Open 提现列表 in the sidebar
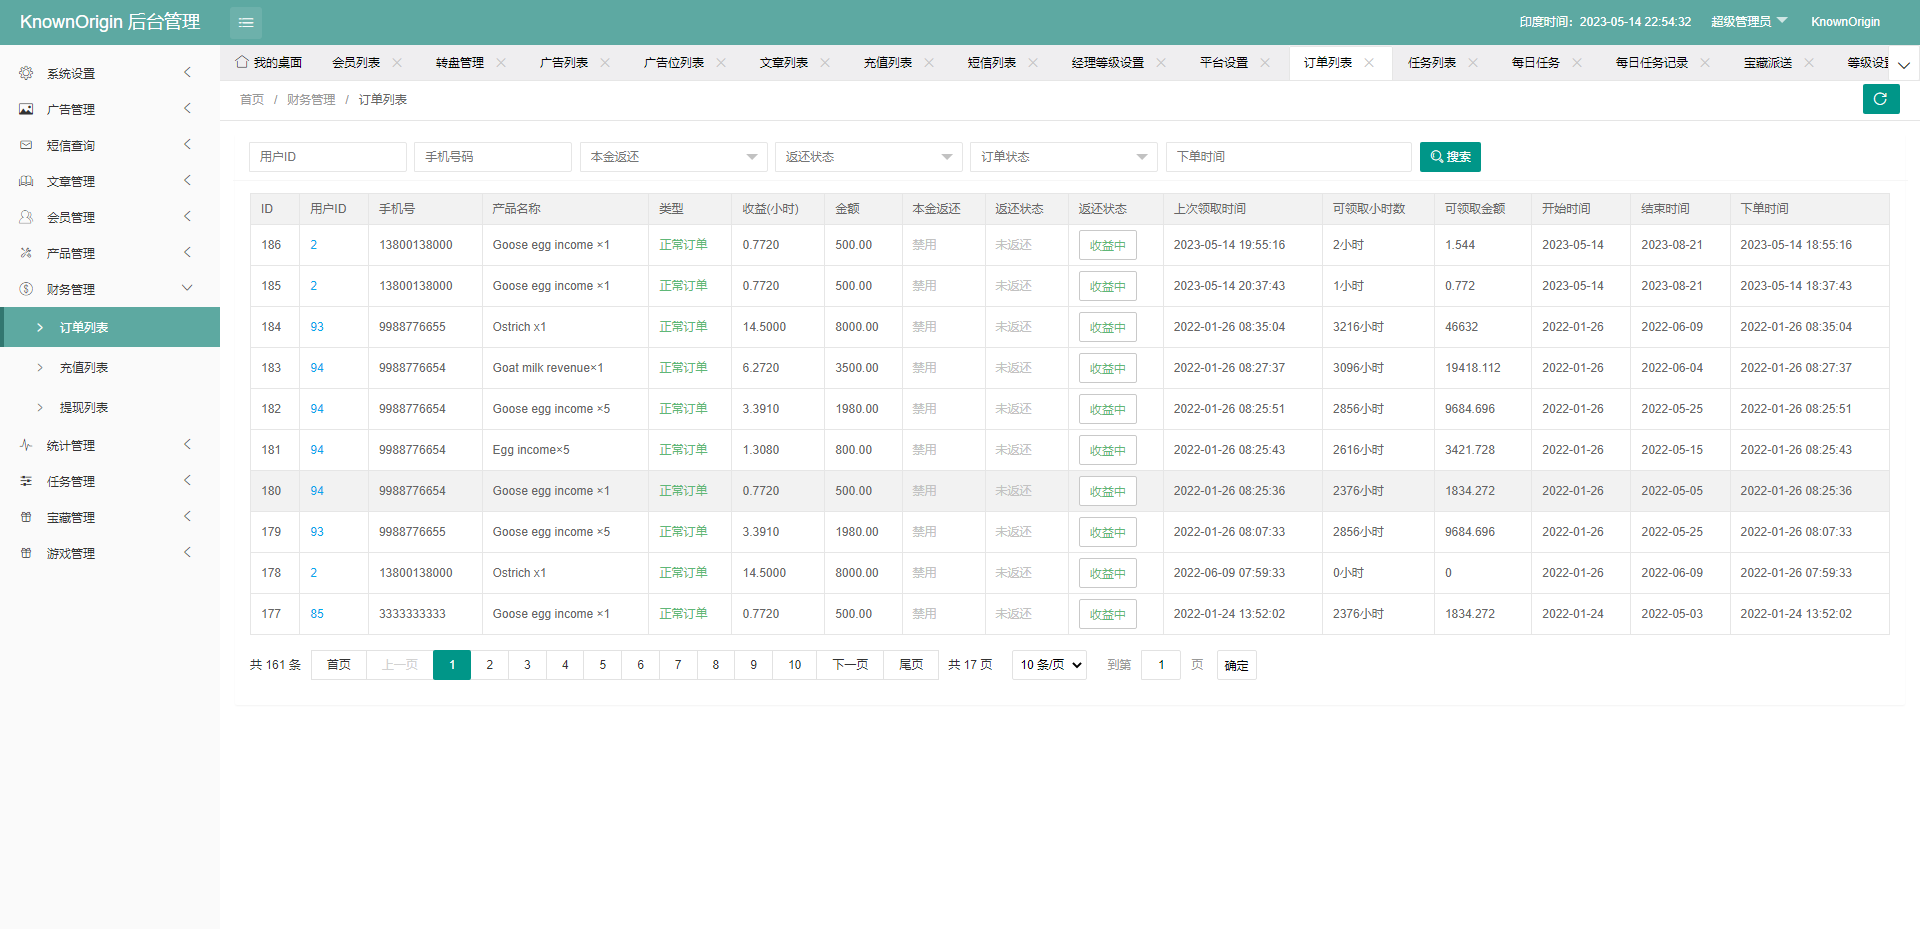Screen dimensions: 1920x929 point(84,408)
